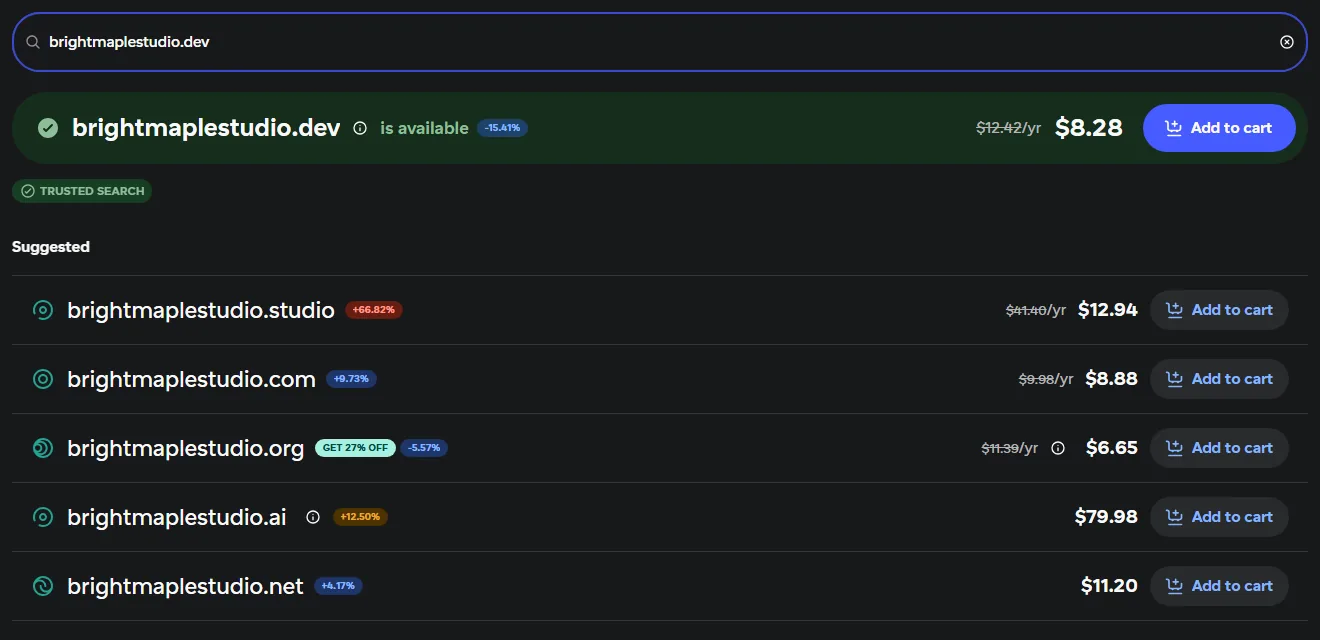Select the brightmaplestudio.net domain name
This screenshot has height=640, width=1320.
185,586
